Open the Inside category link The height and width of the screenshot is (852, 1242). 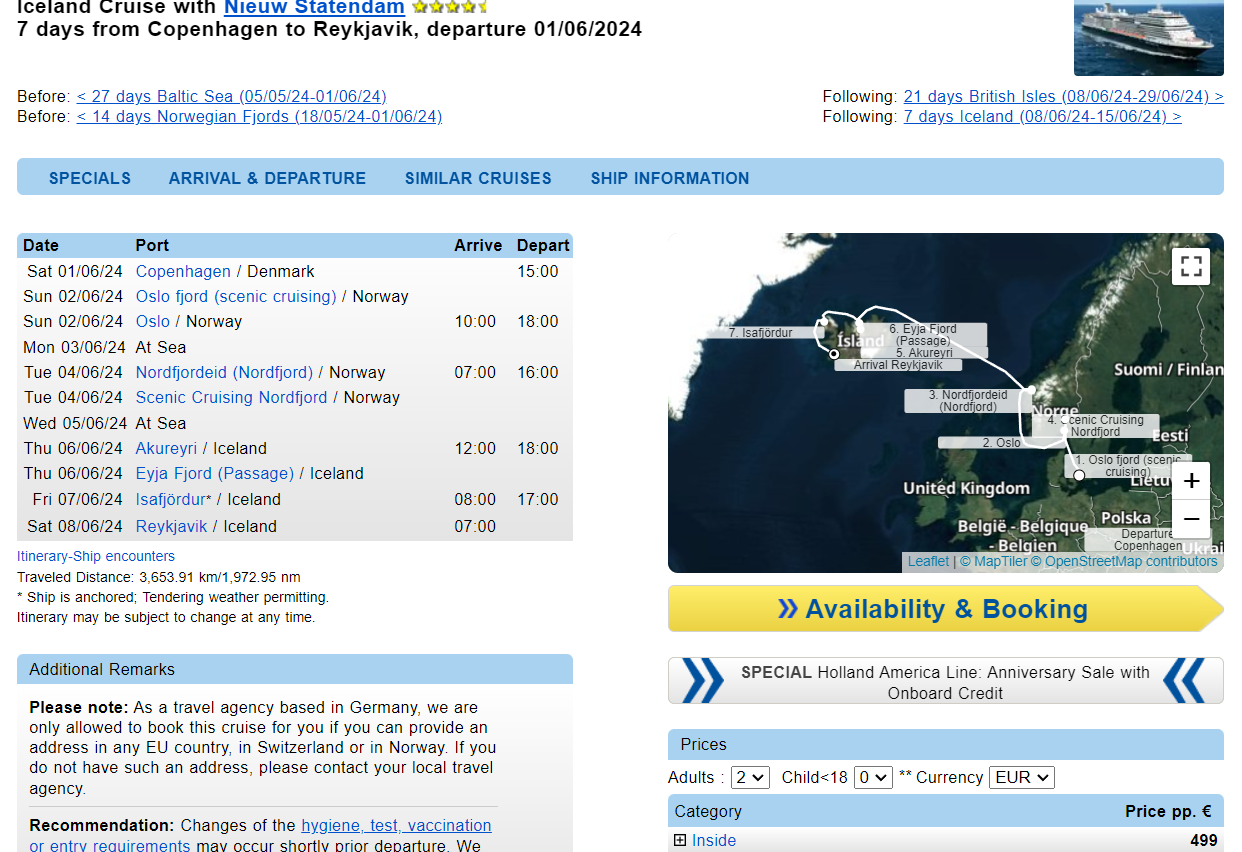pos(714,840)
